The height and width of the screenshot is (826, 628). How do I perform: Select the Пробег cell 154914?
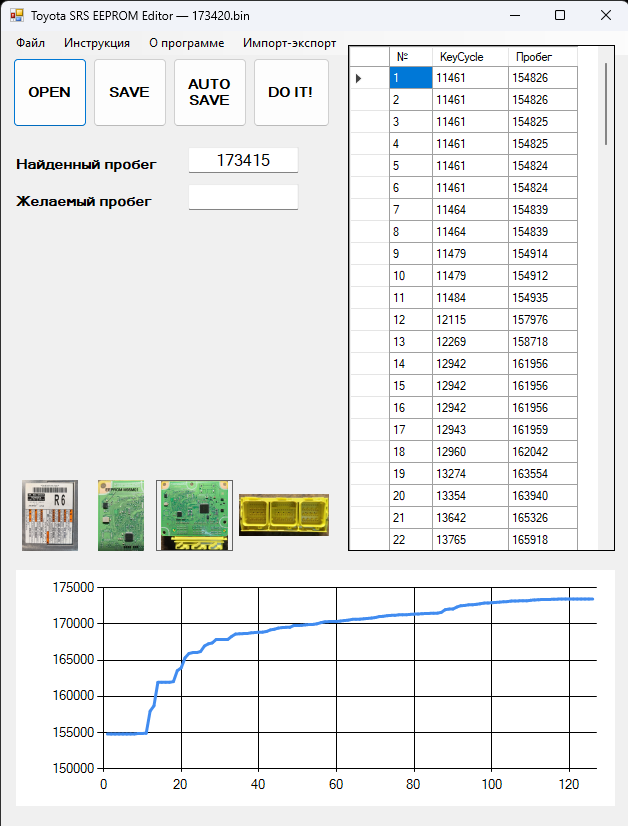click(543, 254)
